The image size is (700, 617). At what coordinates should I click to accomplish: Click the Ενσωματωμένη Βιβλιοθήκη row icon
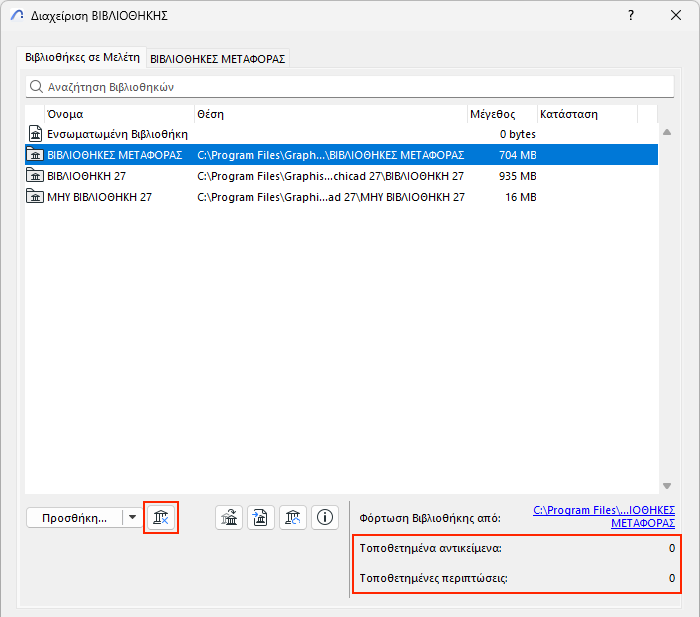point(35,134)
